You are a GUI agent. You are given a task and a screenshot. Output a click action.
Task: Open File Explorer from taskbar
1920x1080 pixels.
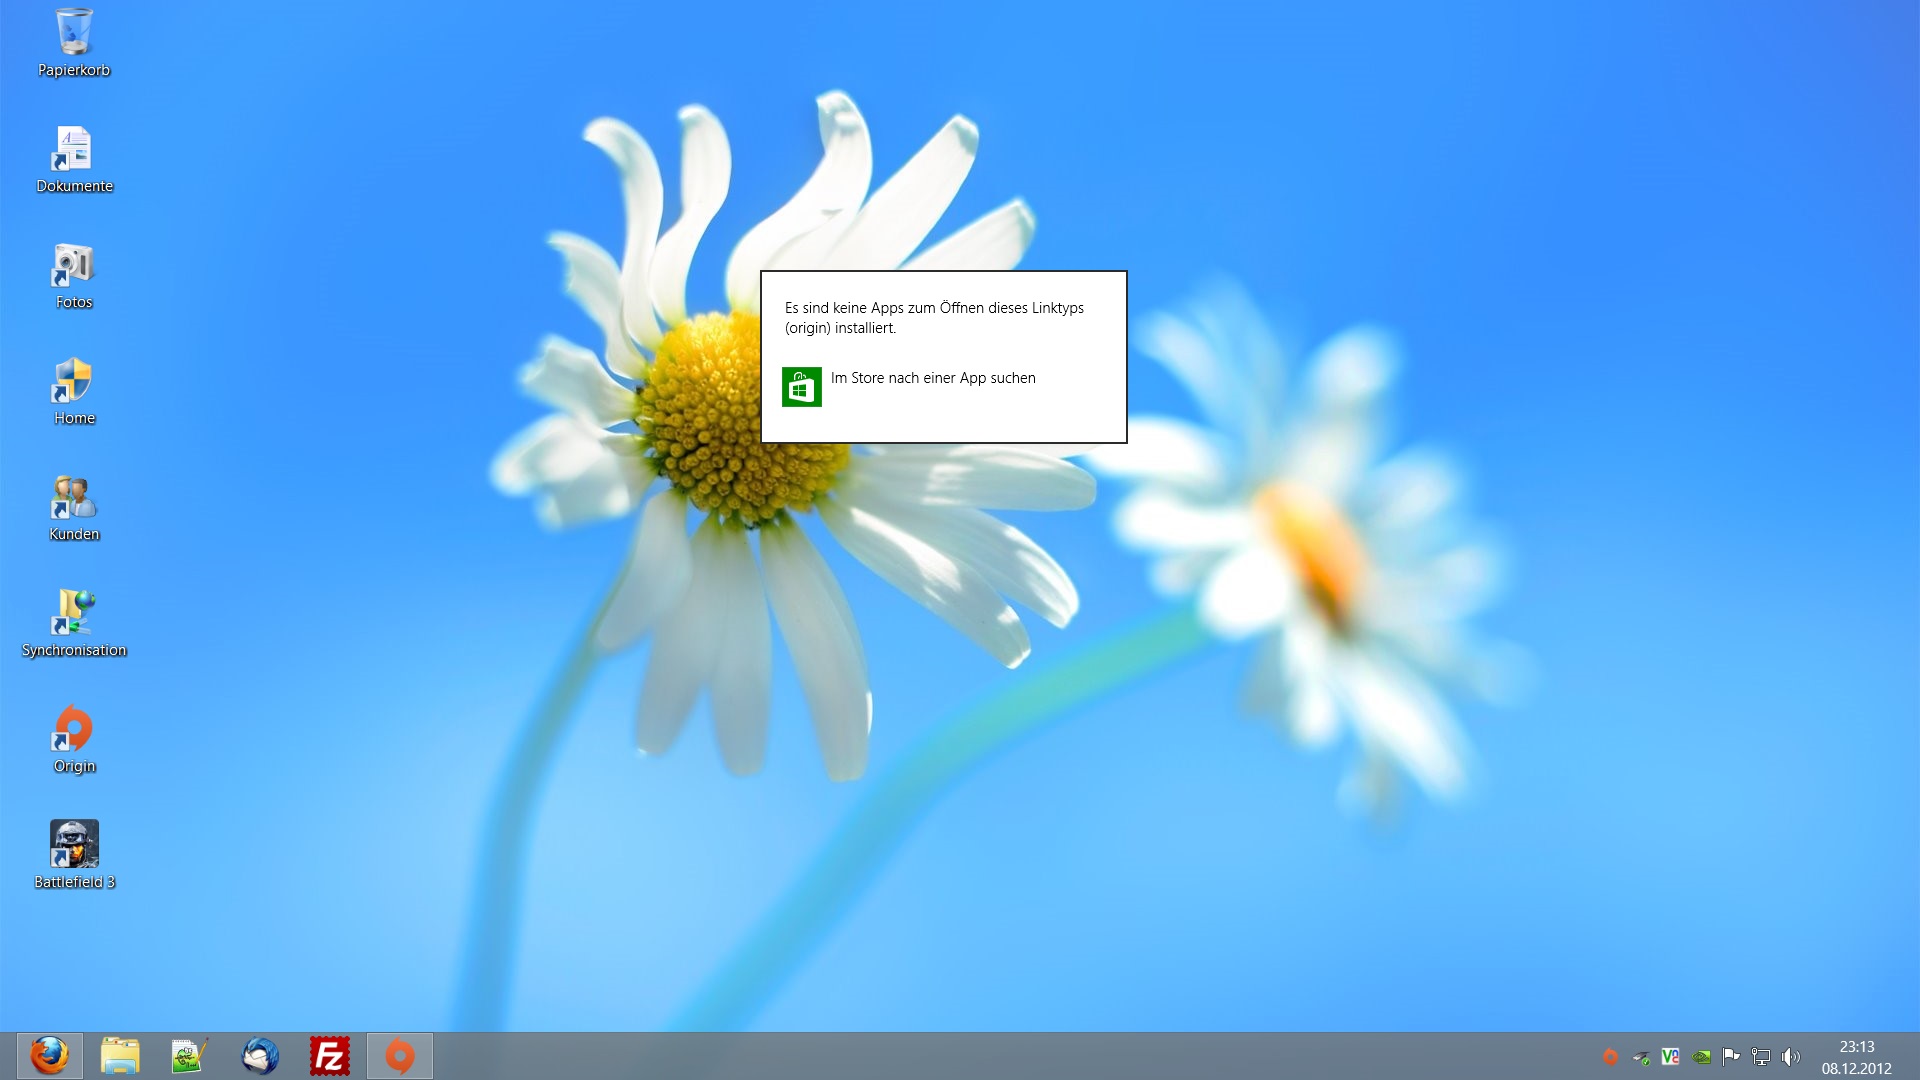pyautogui.click(x=120, y=1056)
